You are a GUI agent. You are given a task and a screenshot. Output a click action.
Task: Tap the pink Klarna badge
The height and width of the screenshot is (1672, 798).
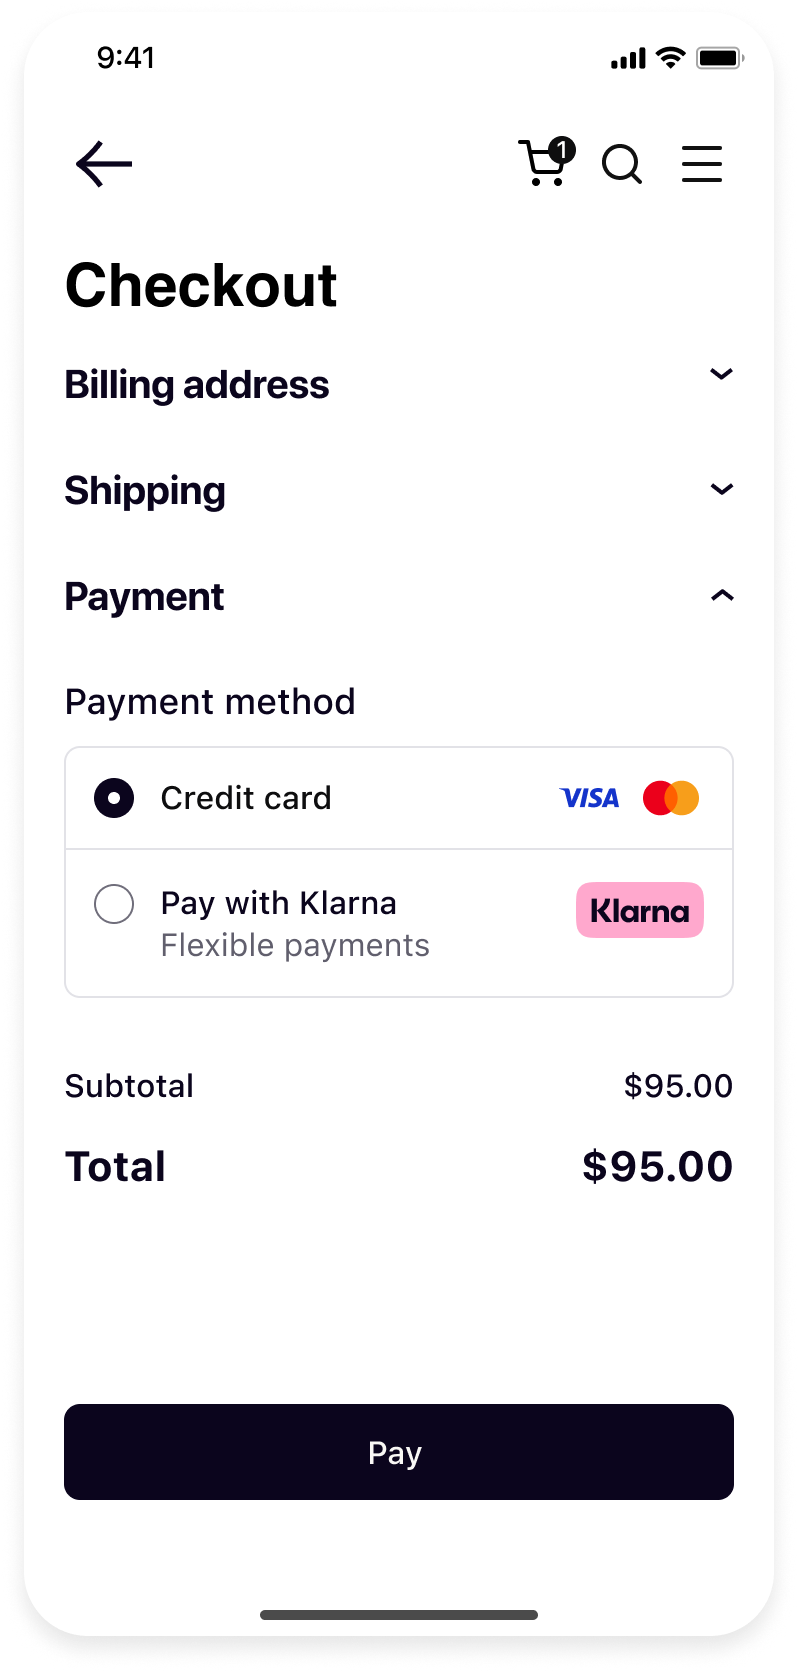(x=640, y=910)
